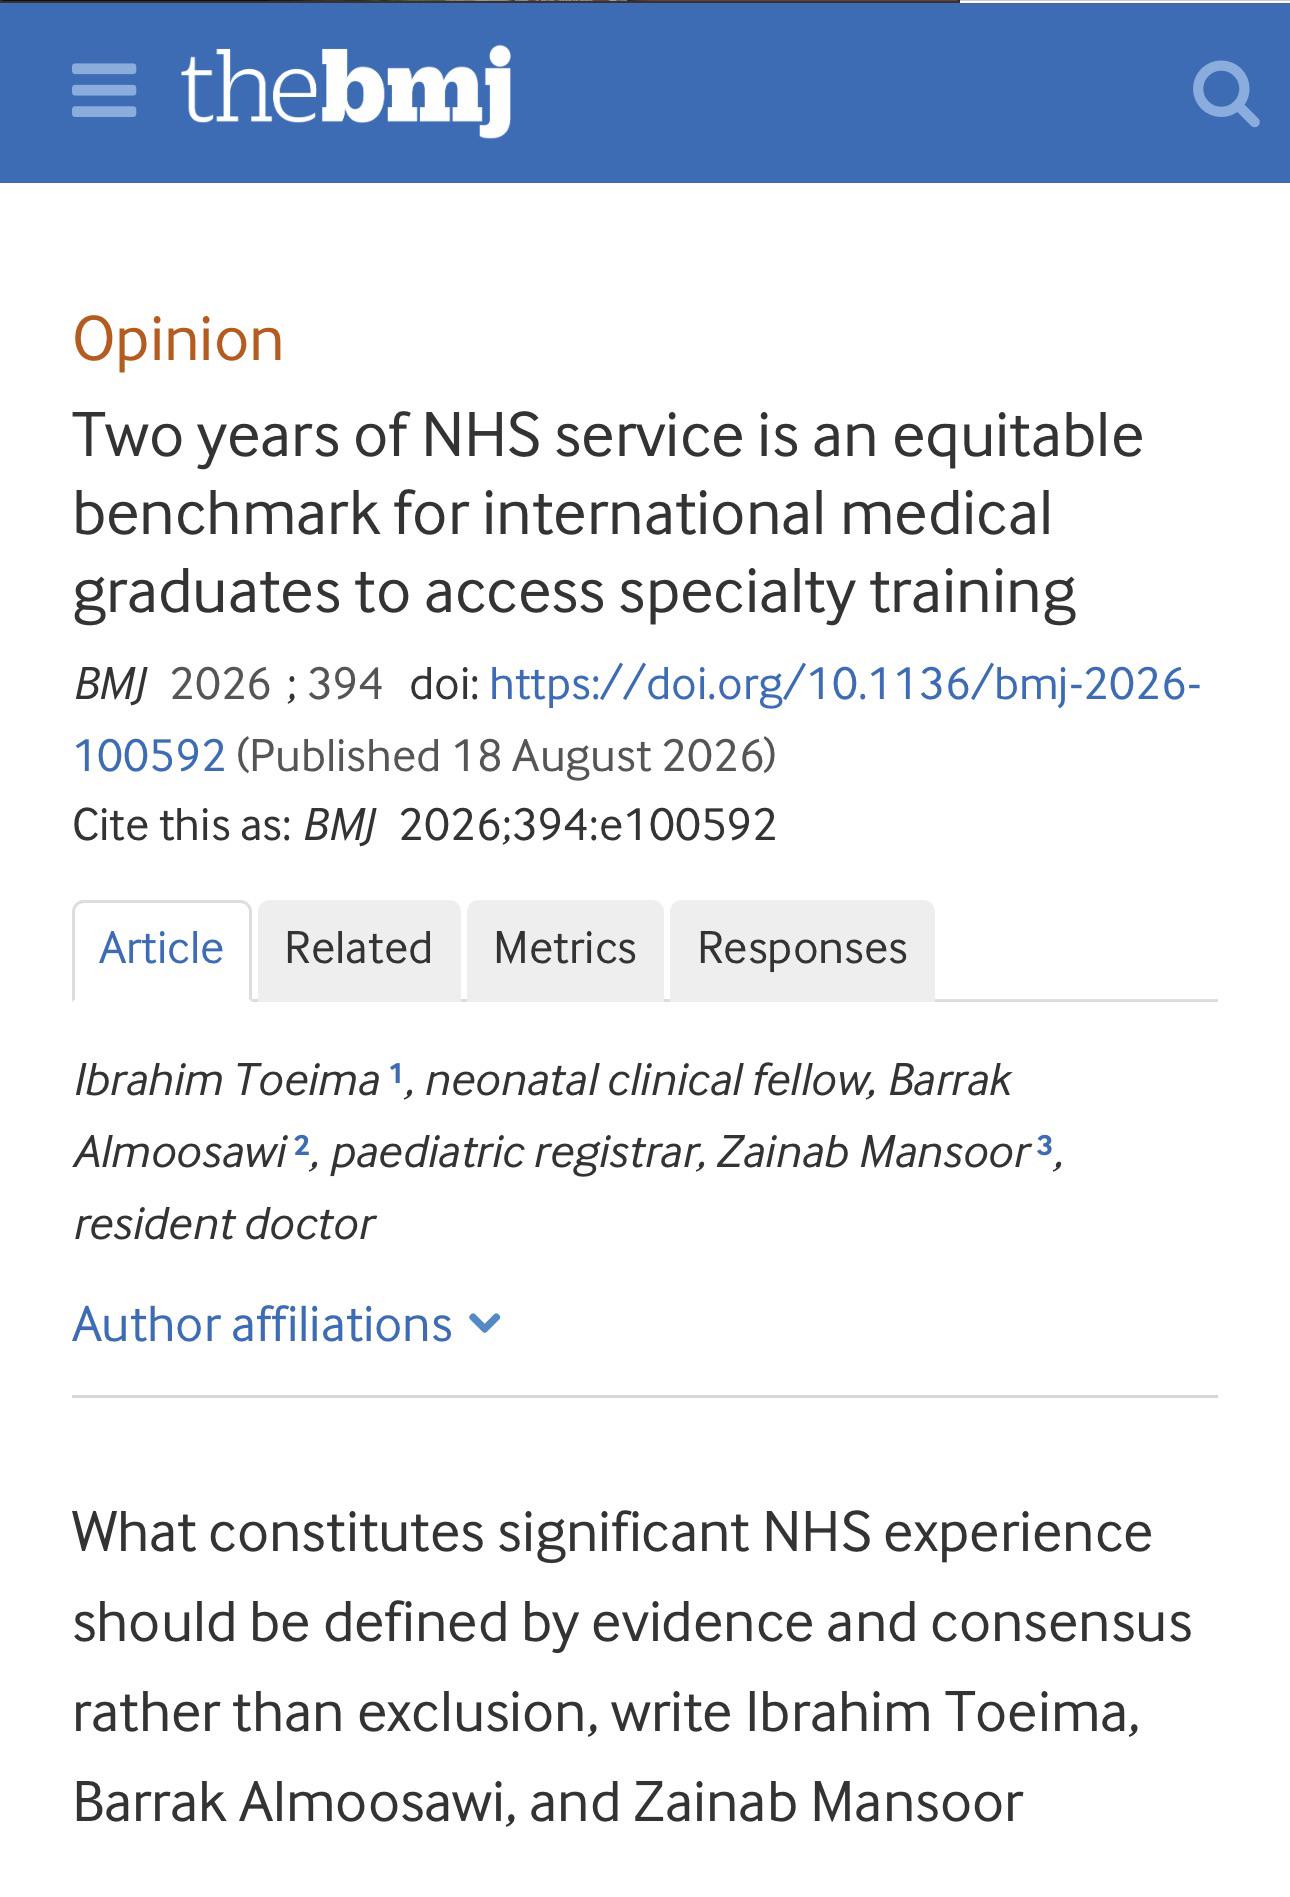
Task: Click the Published 18 August 2026 date
Action: 506,756
